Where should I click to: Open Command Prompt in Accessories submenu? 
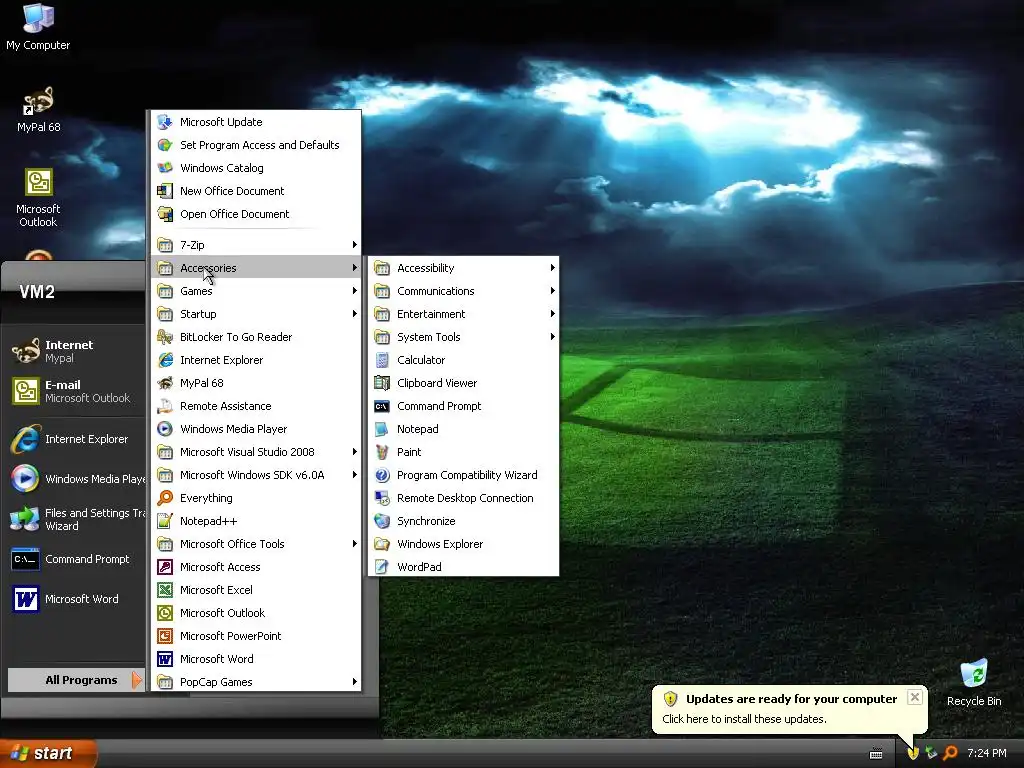tap(463, 406)
